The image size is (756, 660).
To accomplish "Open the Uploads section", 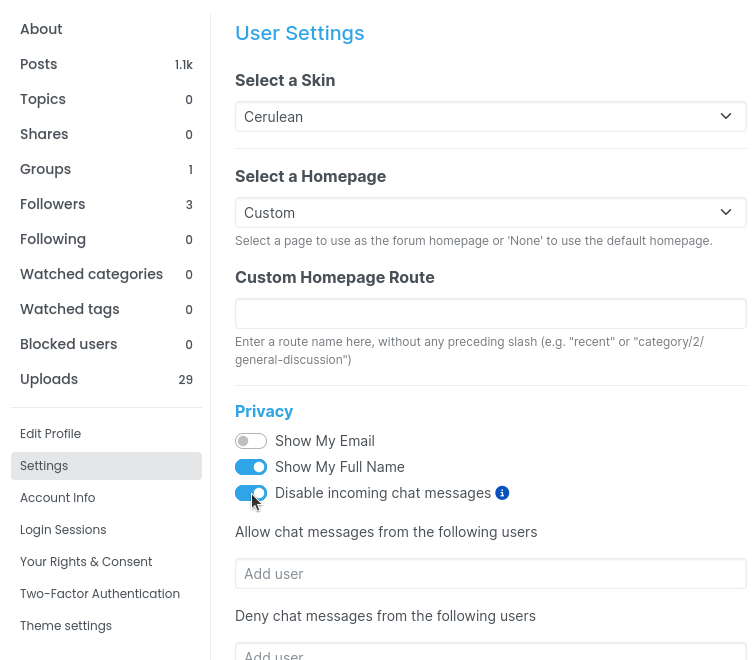I will click(49, 379).
